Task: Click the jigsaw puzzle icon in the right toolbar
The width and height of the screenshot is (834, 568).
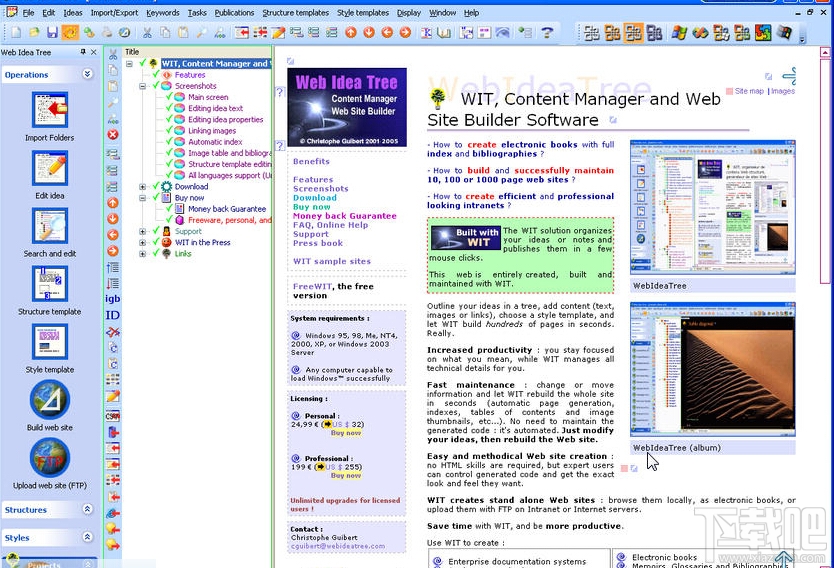Action: [763, 32]
